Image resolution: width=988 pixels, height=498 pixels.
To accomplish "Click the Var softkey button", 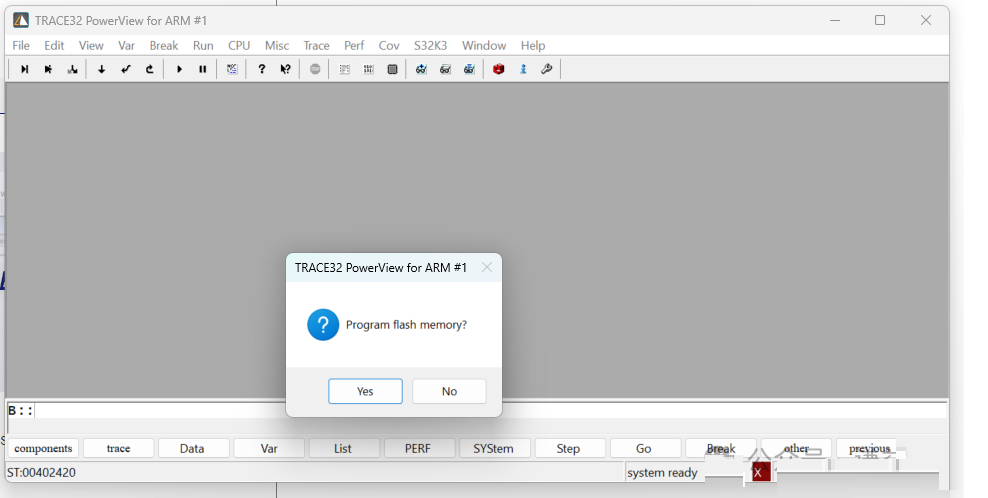I will pyautogui.click(x=269, y=448).
